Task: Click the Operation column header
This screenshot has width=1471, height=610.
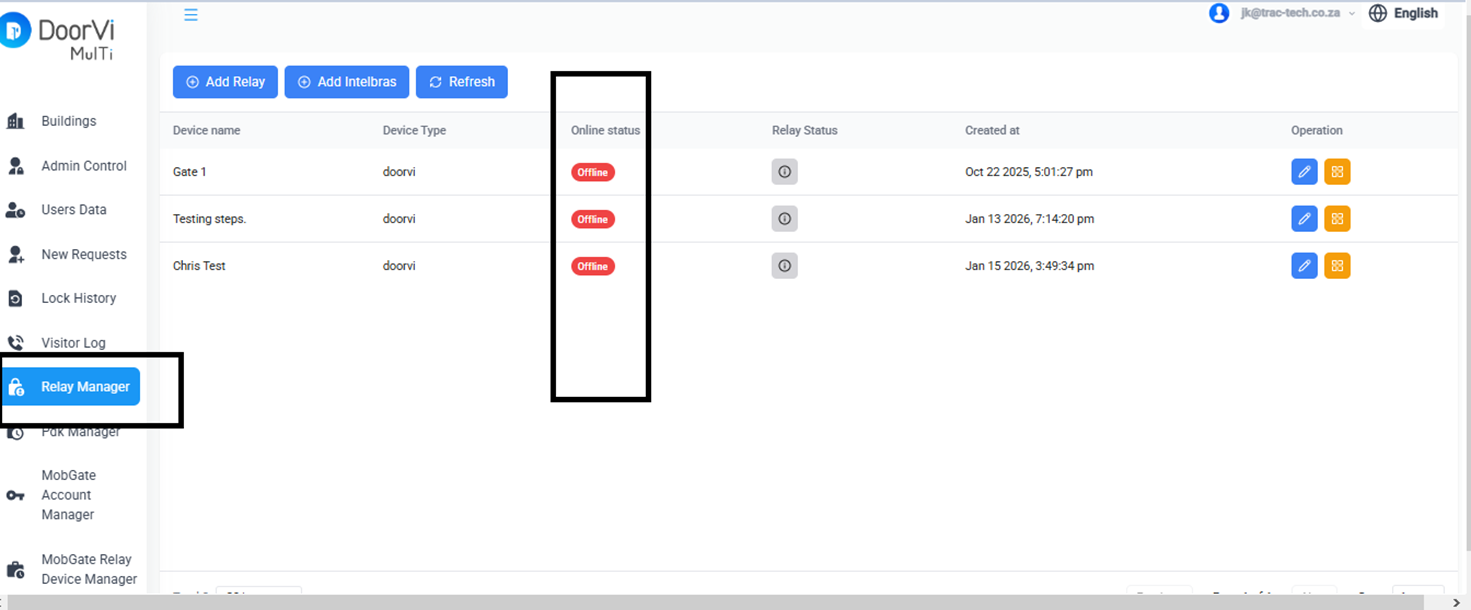Action: [1316, 130]
